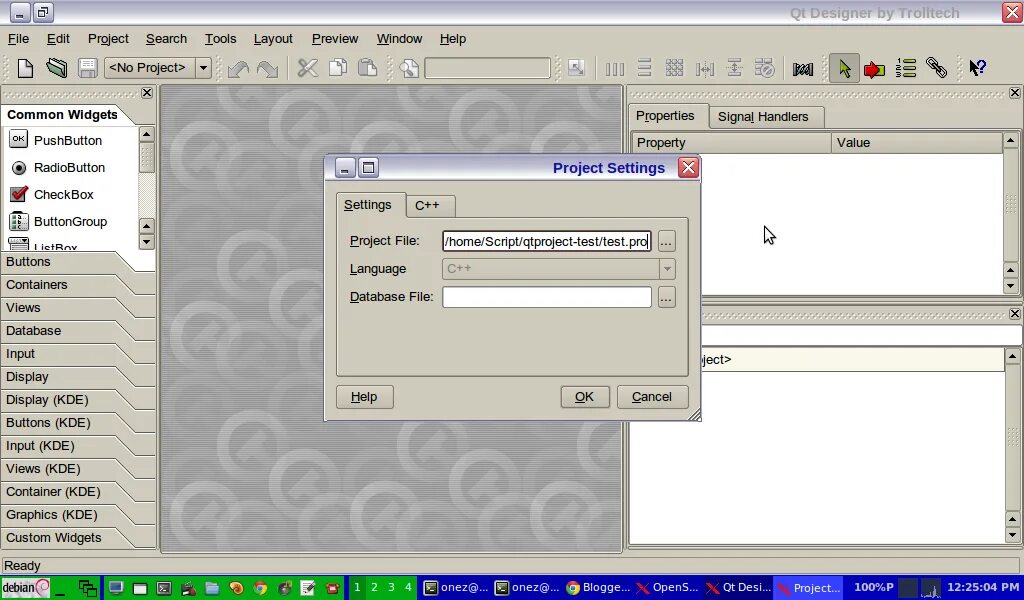Click the Open file folder icon
This screenshot has width=1024, height=600.
56,68
